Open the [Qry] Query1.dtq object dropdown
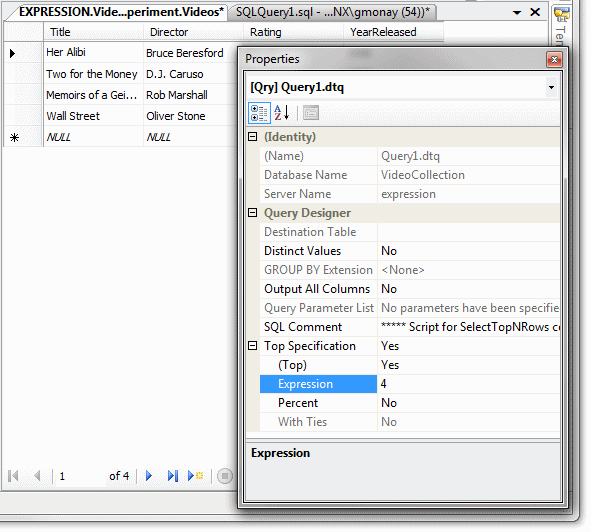This screenshot has width=591, height=532. point(551,87)
